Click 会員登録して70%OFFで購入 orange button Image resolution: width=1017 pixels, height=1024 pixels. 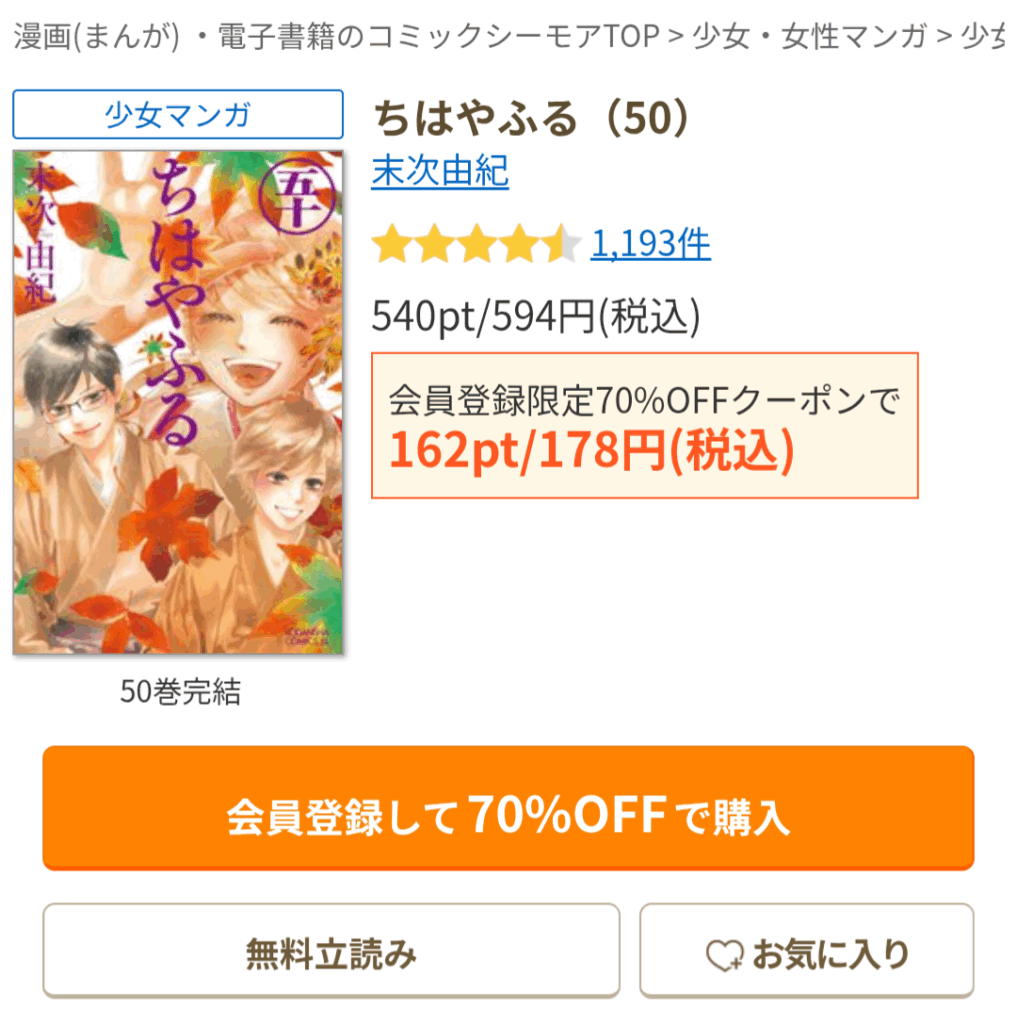pos(508,808)
